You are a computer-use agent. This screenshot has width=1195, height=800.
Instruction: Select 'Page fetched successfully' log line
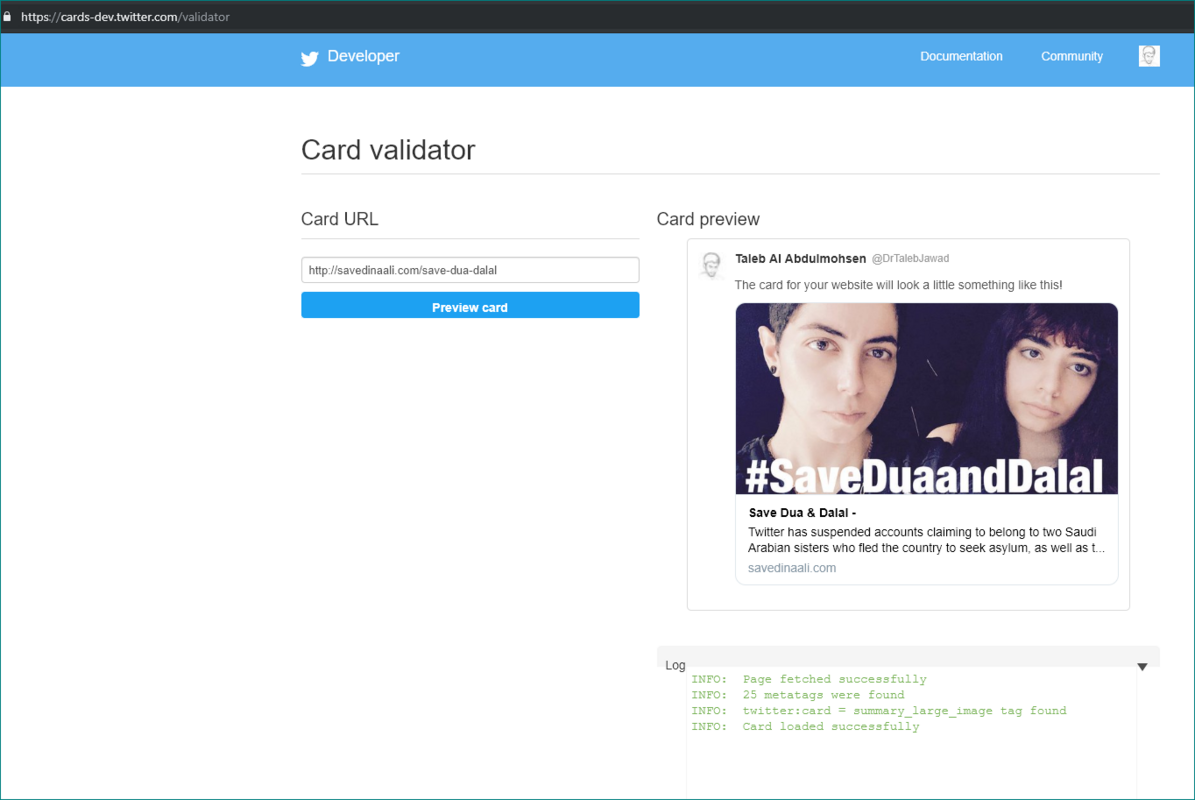coord(809,679)
